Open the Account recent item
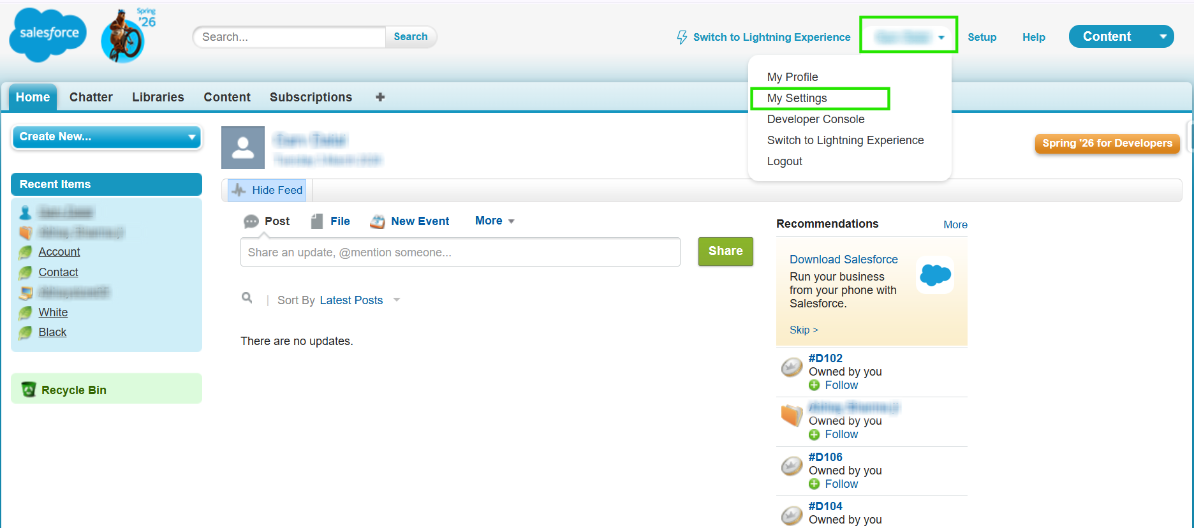The image size is (1194, 528). 59,252
